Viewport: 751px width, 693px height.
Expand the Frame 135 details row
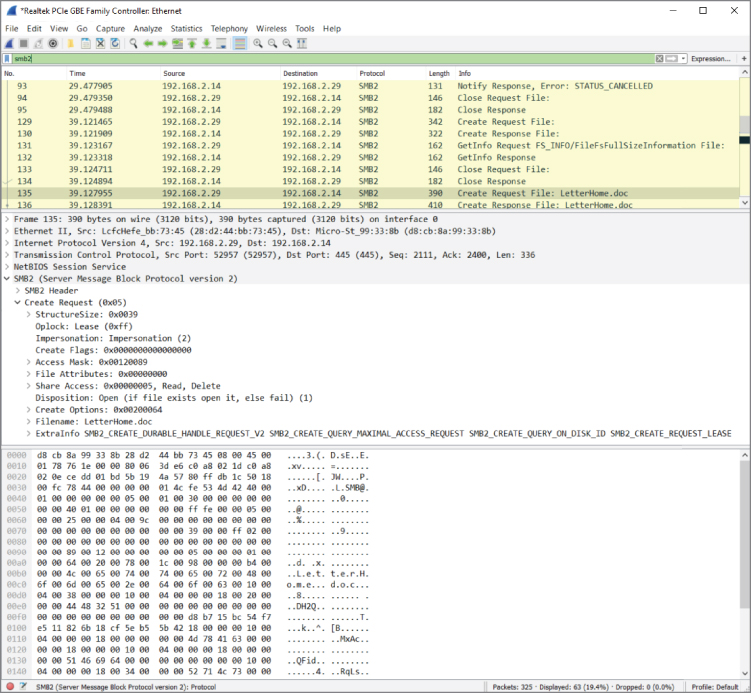tap(7, 219)
